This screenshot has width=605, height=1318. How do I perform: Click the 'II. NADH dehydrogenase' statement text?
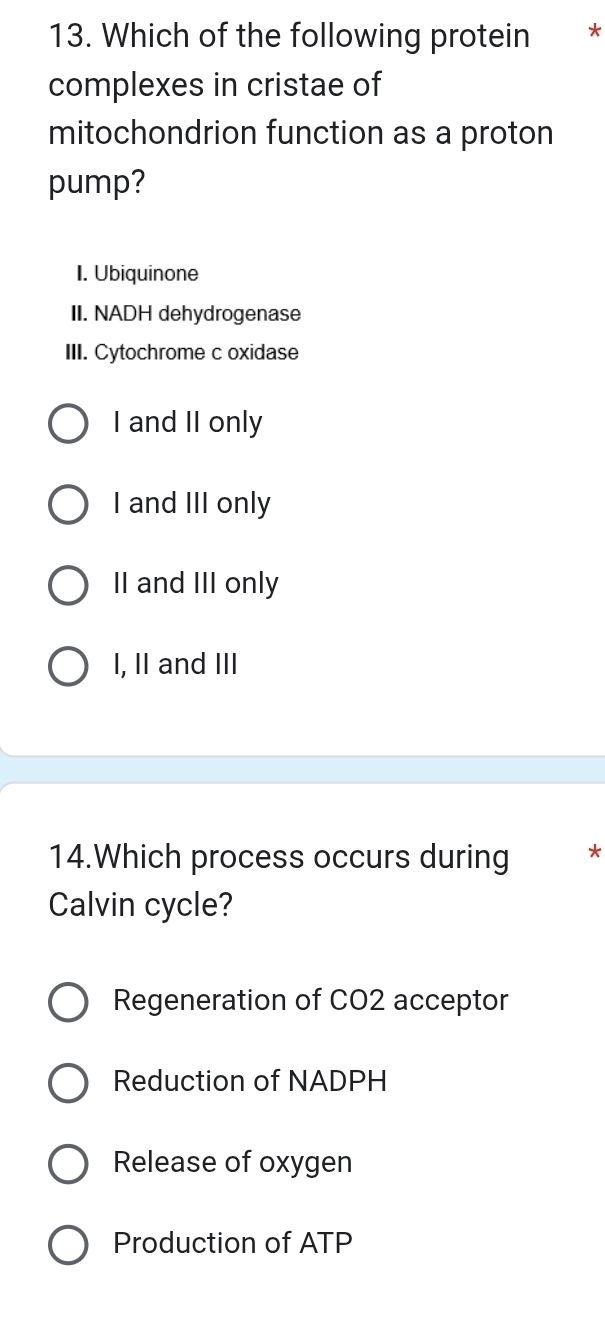point(189,313)
